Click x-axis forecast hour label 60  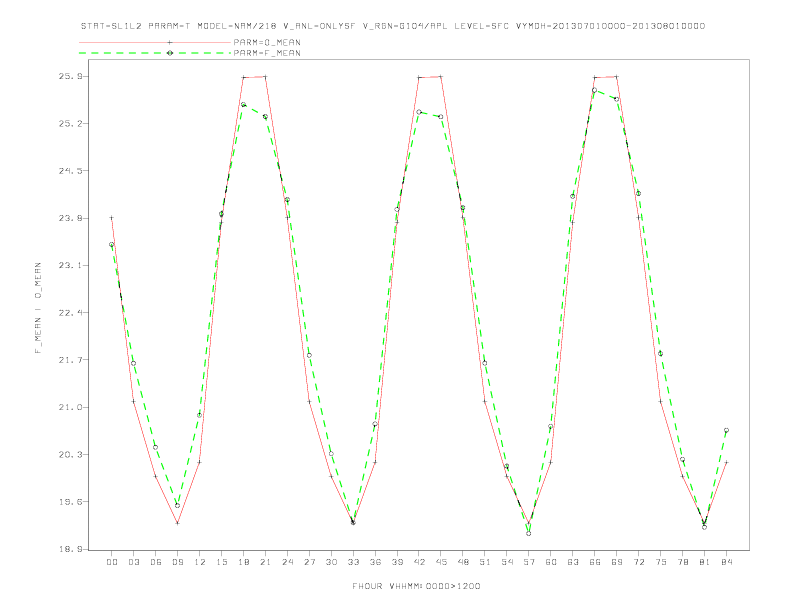click(x=551, y=562)
